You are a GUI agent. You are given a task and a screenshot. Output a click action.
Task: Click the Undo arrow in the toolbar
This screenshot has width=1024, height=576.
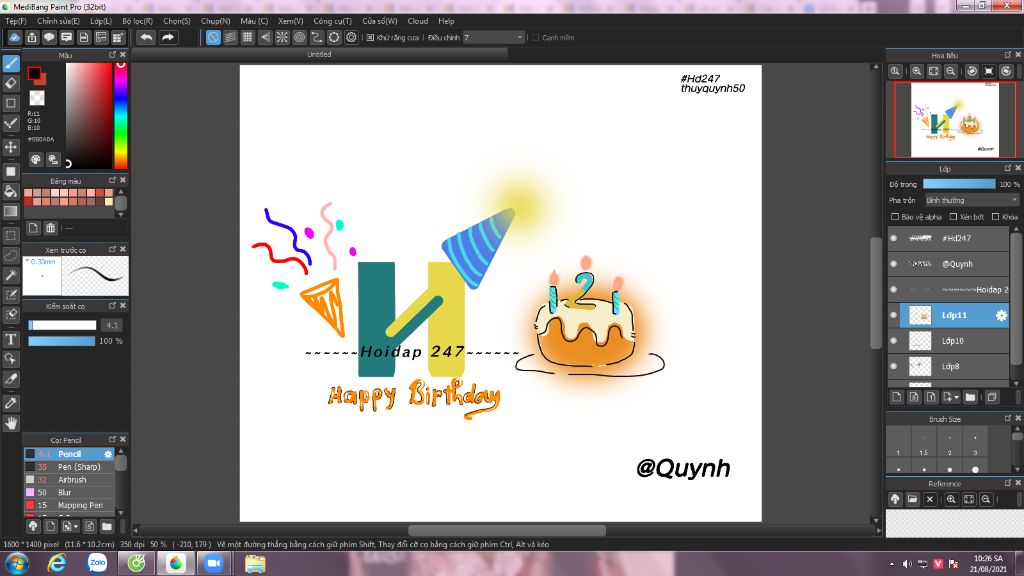(x=146, y=37)
